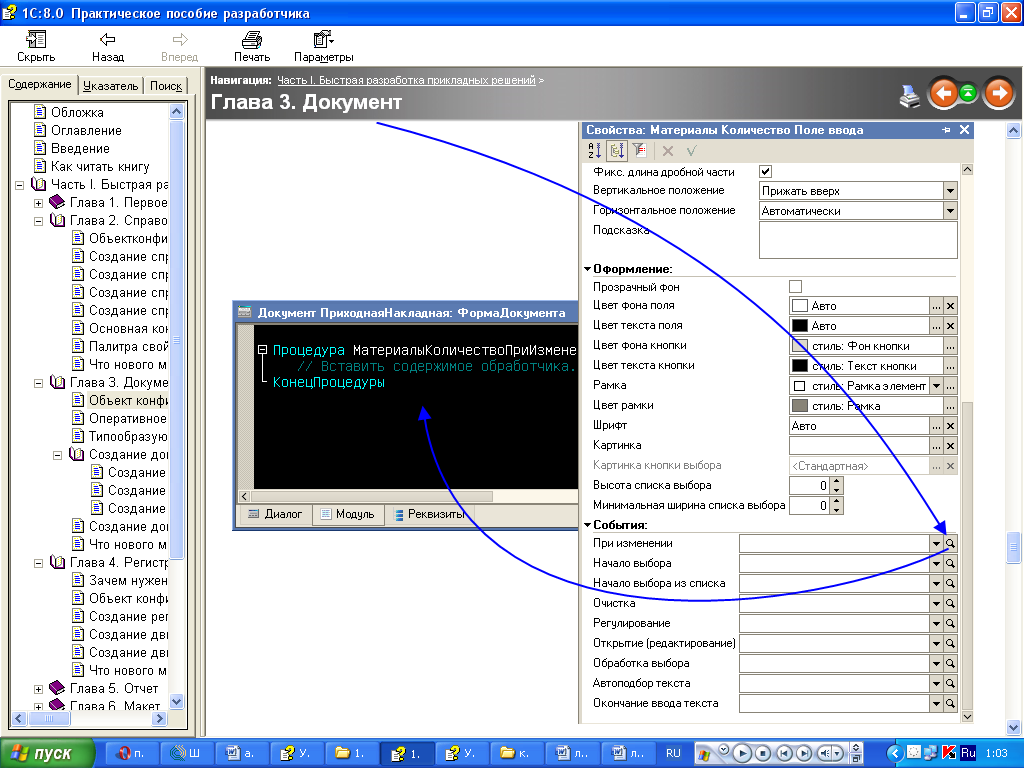The image size is (1024, 768).
Task: Click the Печать printer icon
Action: click(252, 40)
